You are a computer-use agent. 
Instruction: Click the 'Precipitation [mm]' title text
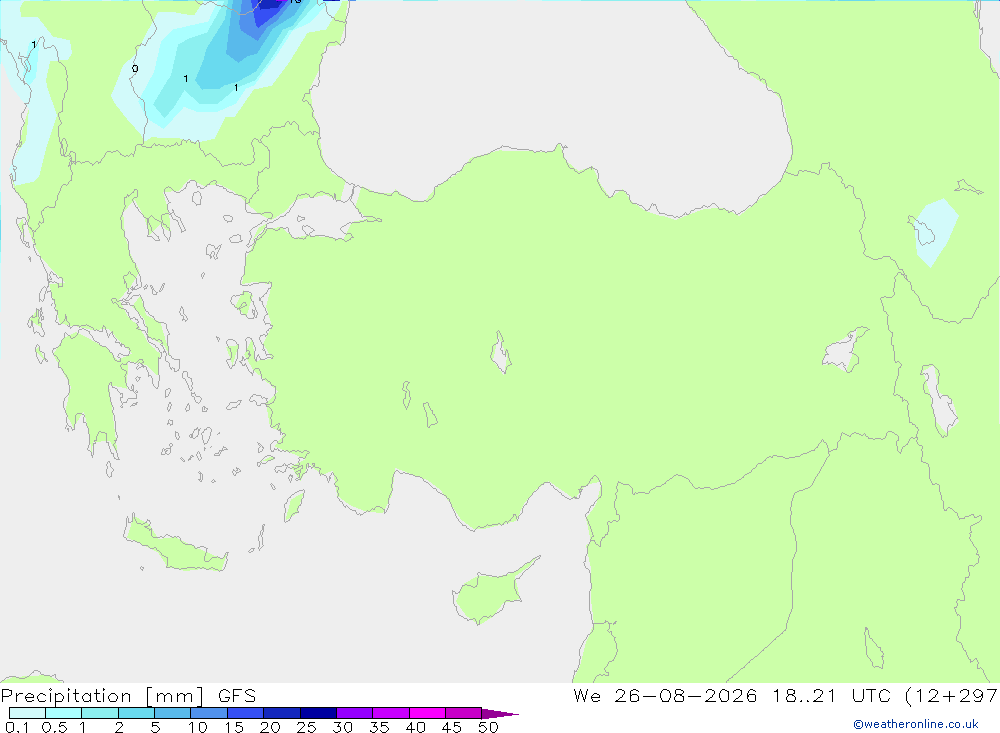102,696
